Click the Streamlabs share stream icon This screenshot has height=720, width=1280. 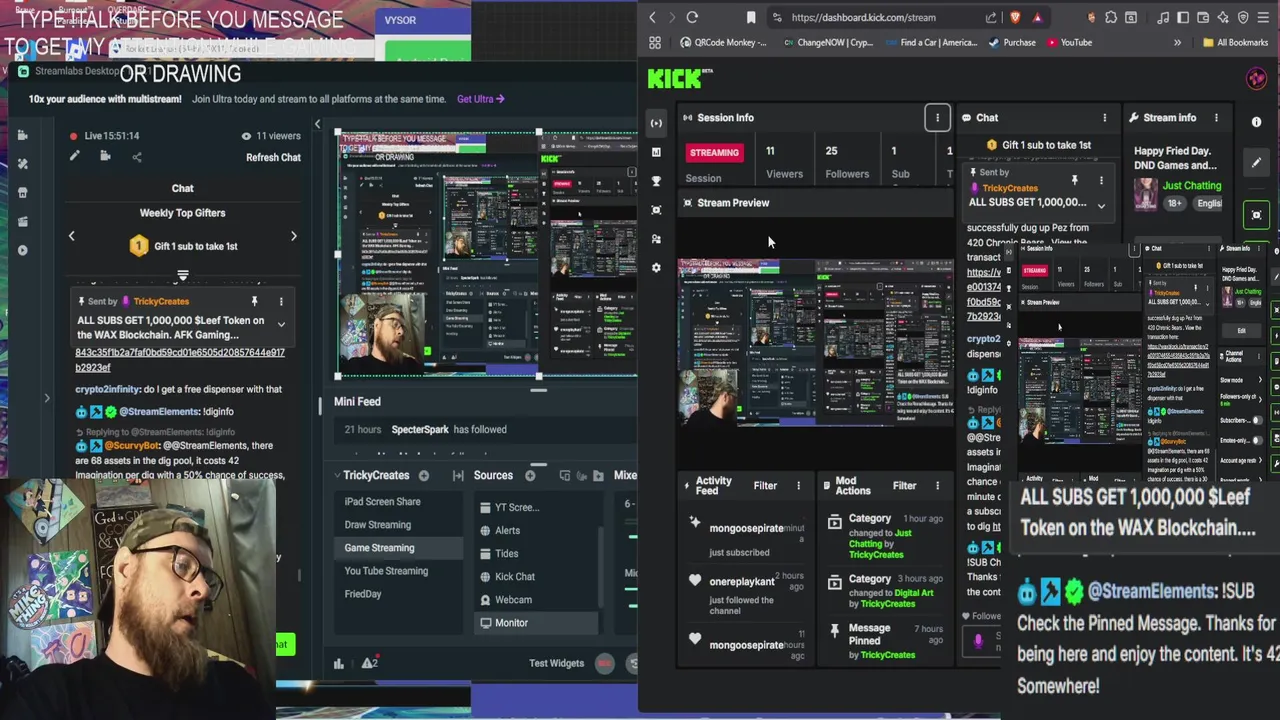point(137,157)
